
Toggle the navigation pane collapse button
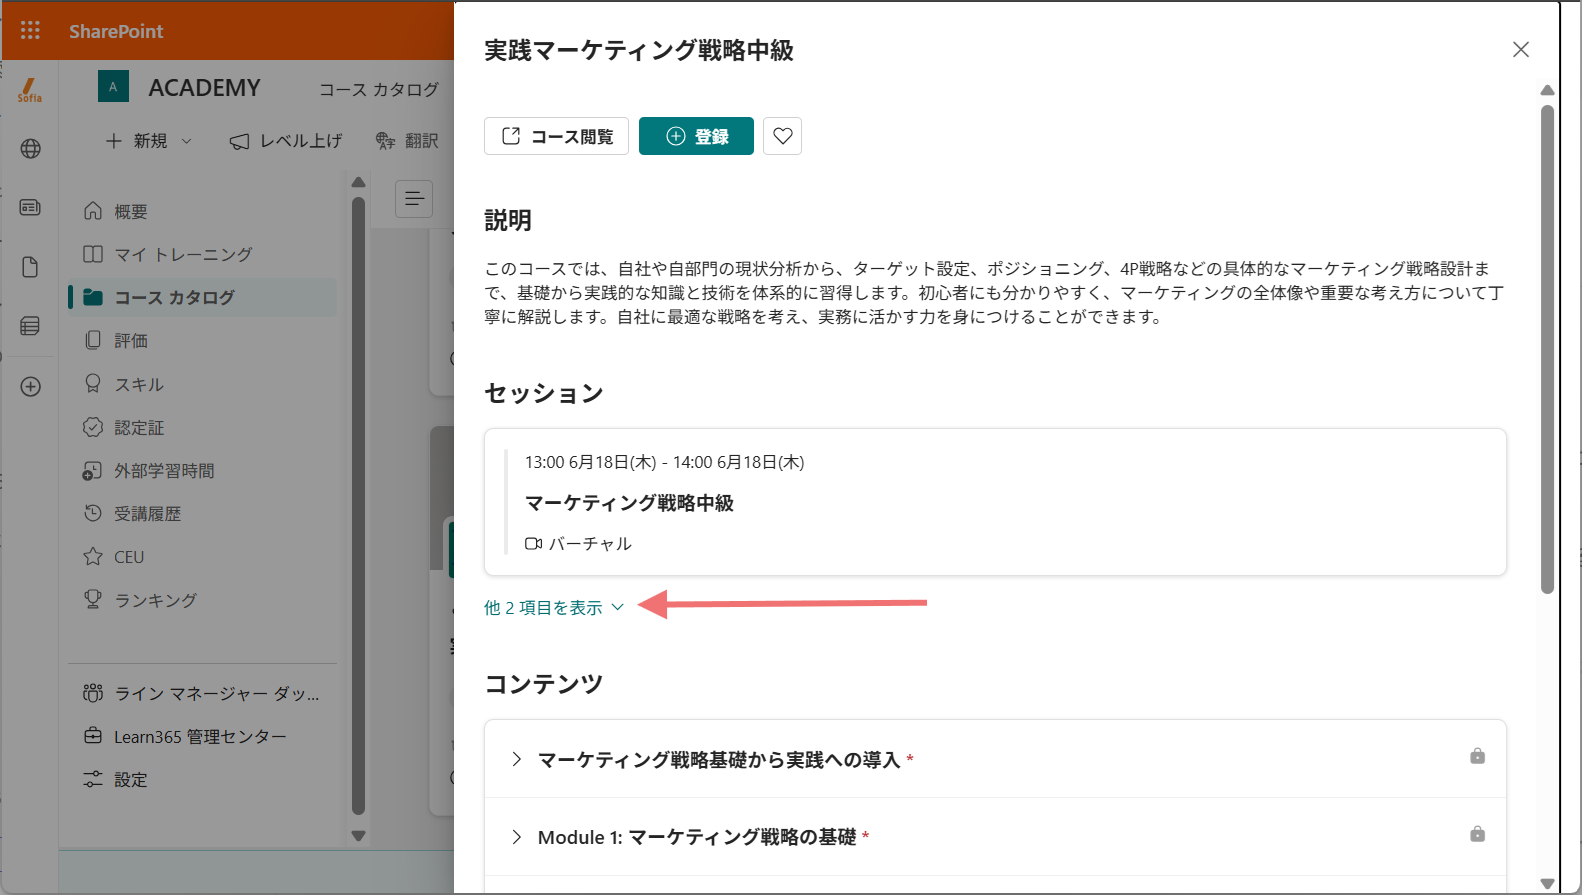414,199
